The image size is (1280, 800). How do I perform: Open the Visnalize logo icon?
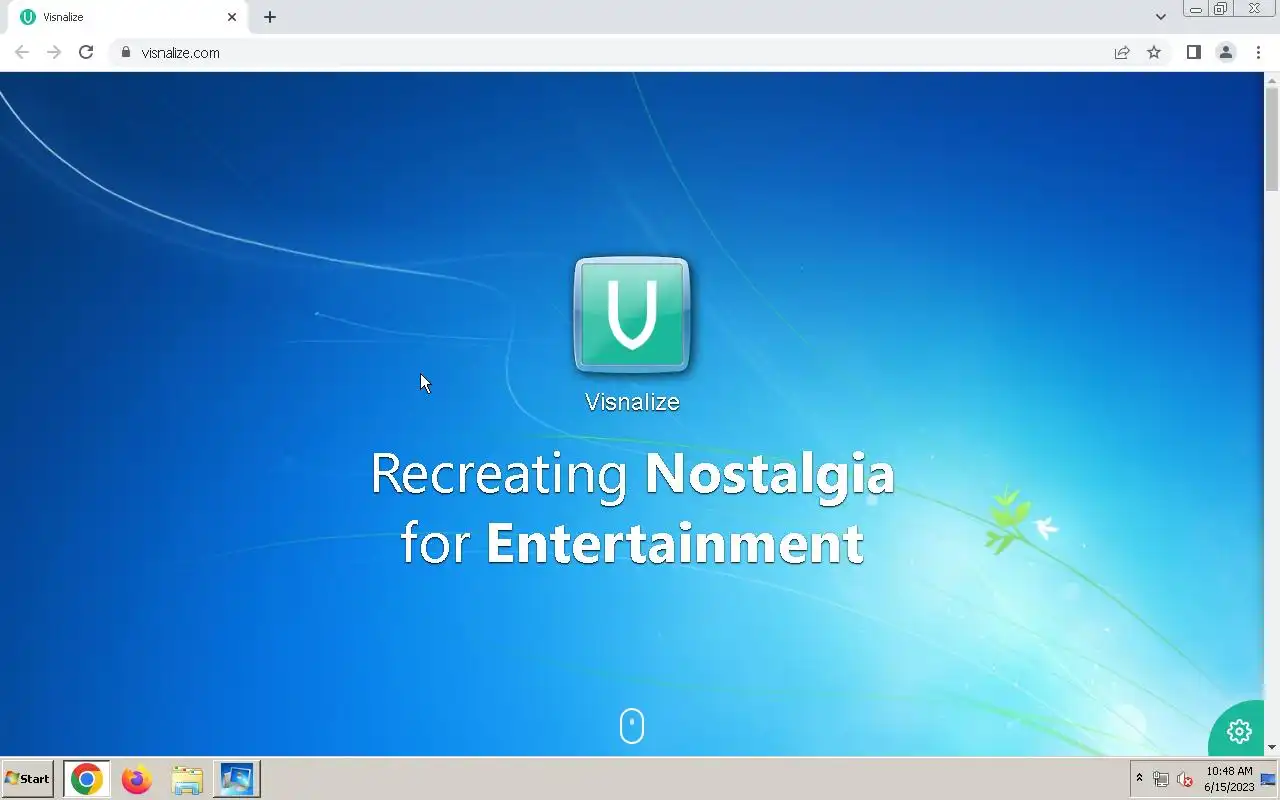pyautogui.click(x=632, y=315)
